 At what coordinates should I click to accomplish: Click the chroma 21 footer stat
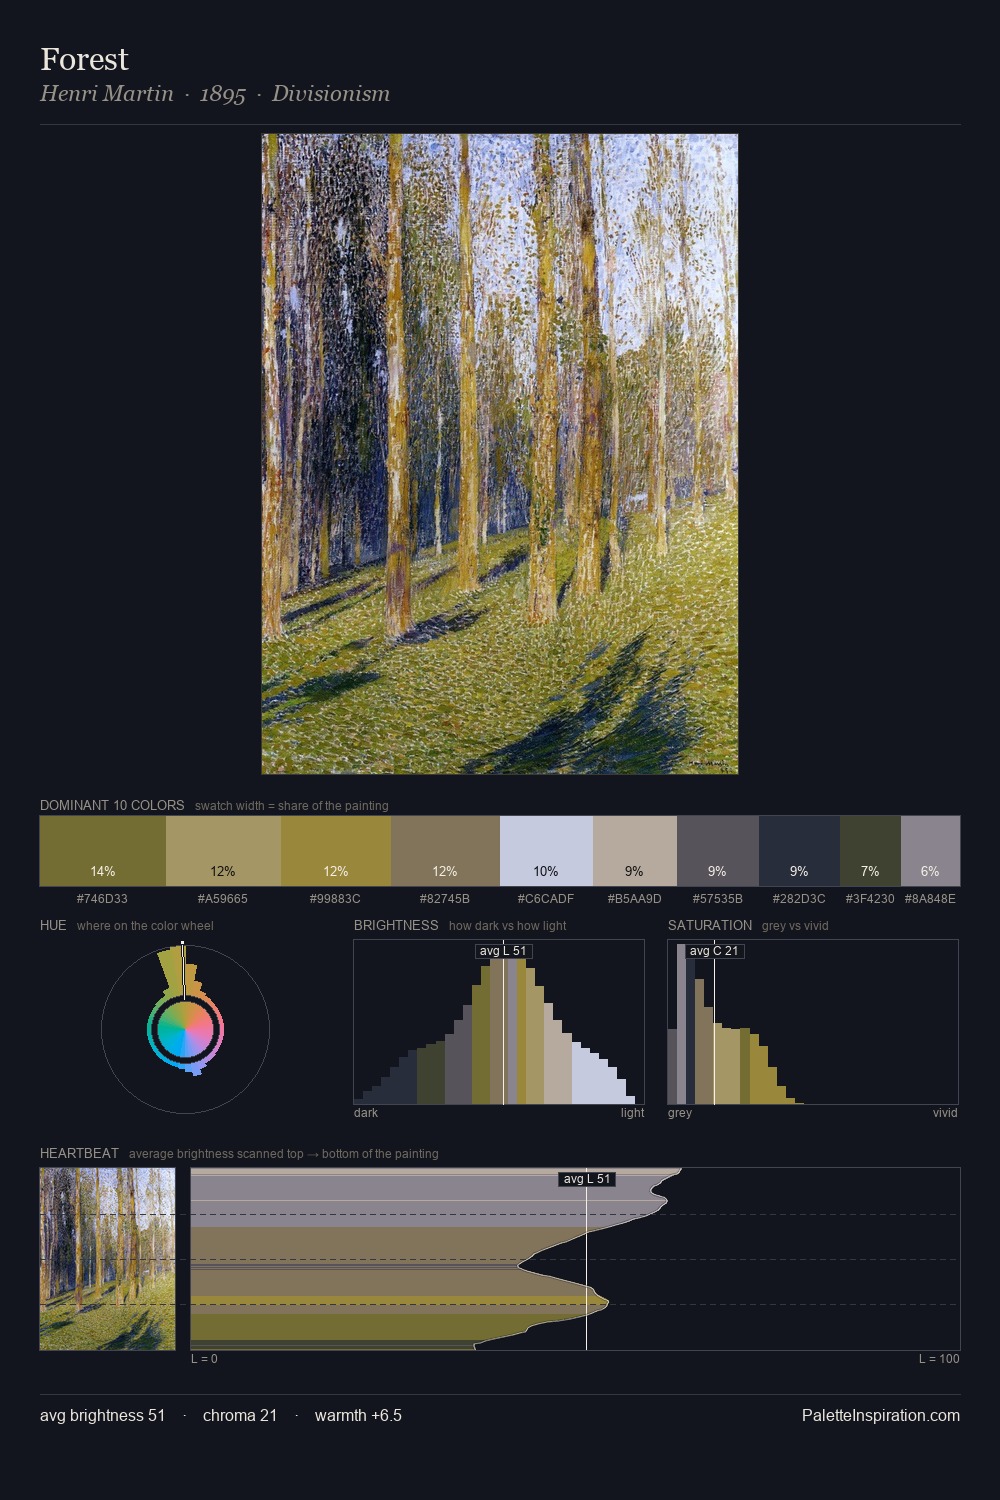click(x=240, y=1415)
